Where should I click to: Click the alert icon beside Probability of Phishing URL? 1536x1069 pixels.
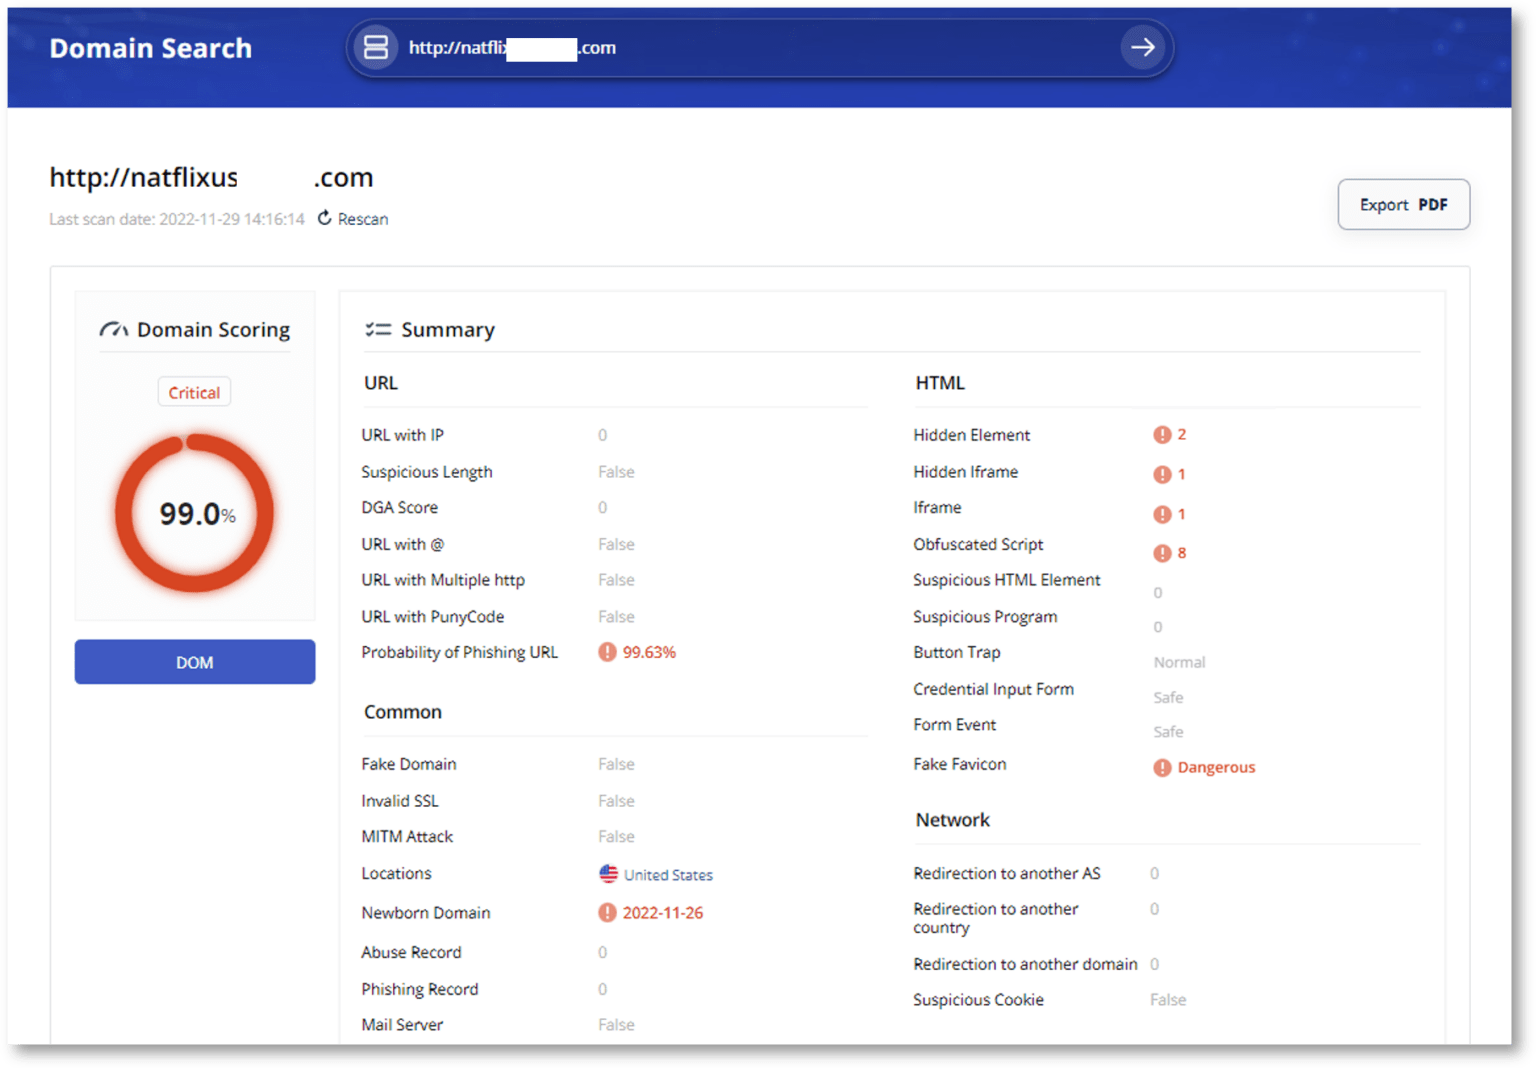(606, 651)
